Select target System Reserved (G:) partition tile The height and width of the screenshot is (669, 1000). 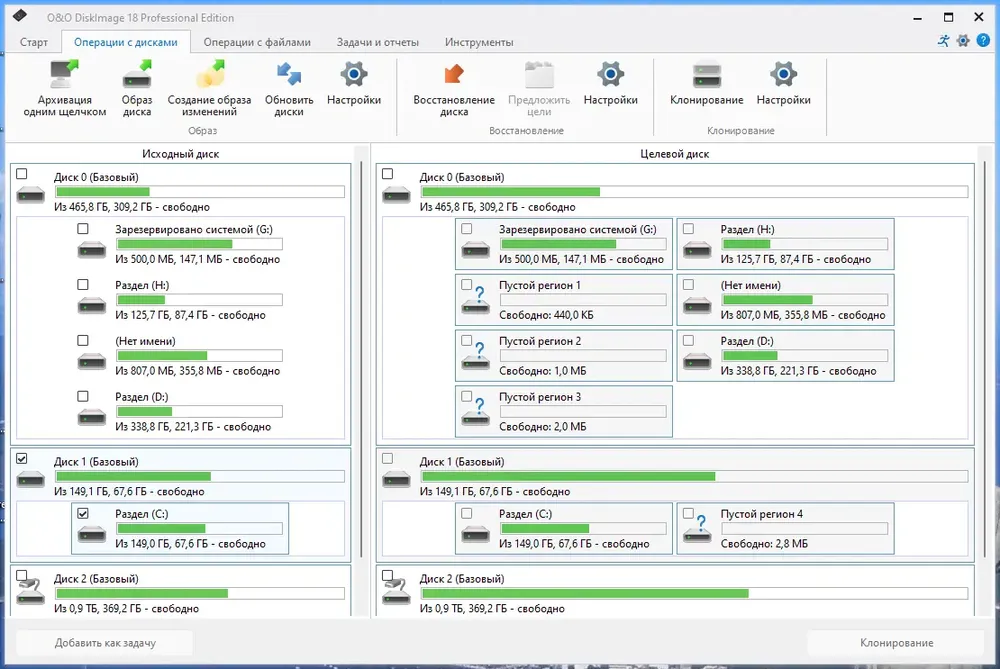[564, 244]
